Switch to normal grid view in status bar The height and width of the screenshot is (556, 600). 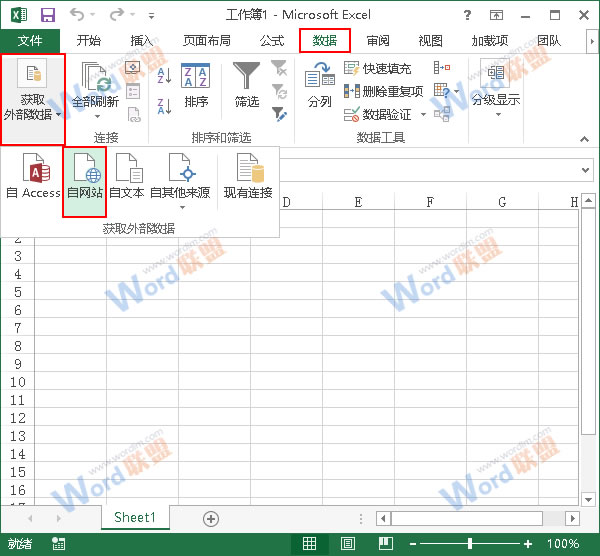point(310,544)
